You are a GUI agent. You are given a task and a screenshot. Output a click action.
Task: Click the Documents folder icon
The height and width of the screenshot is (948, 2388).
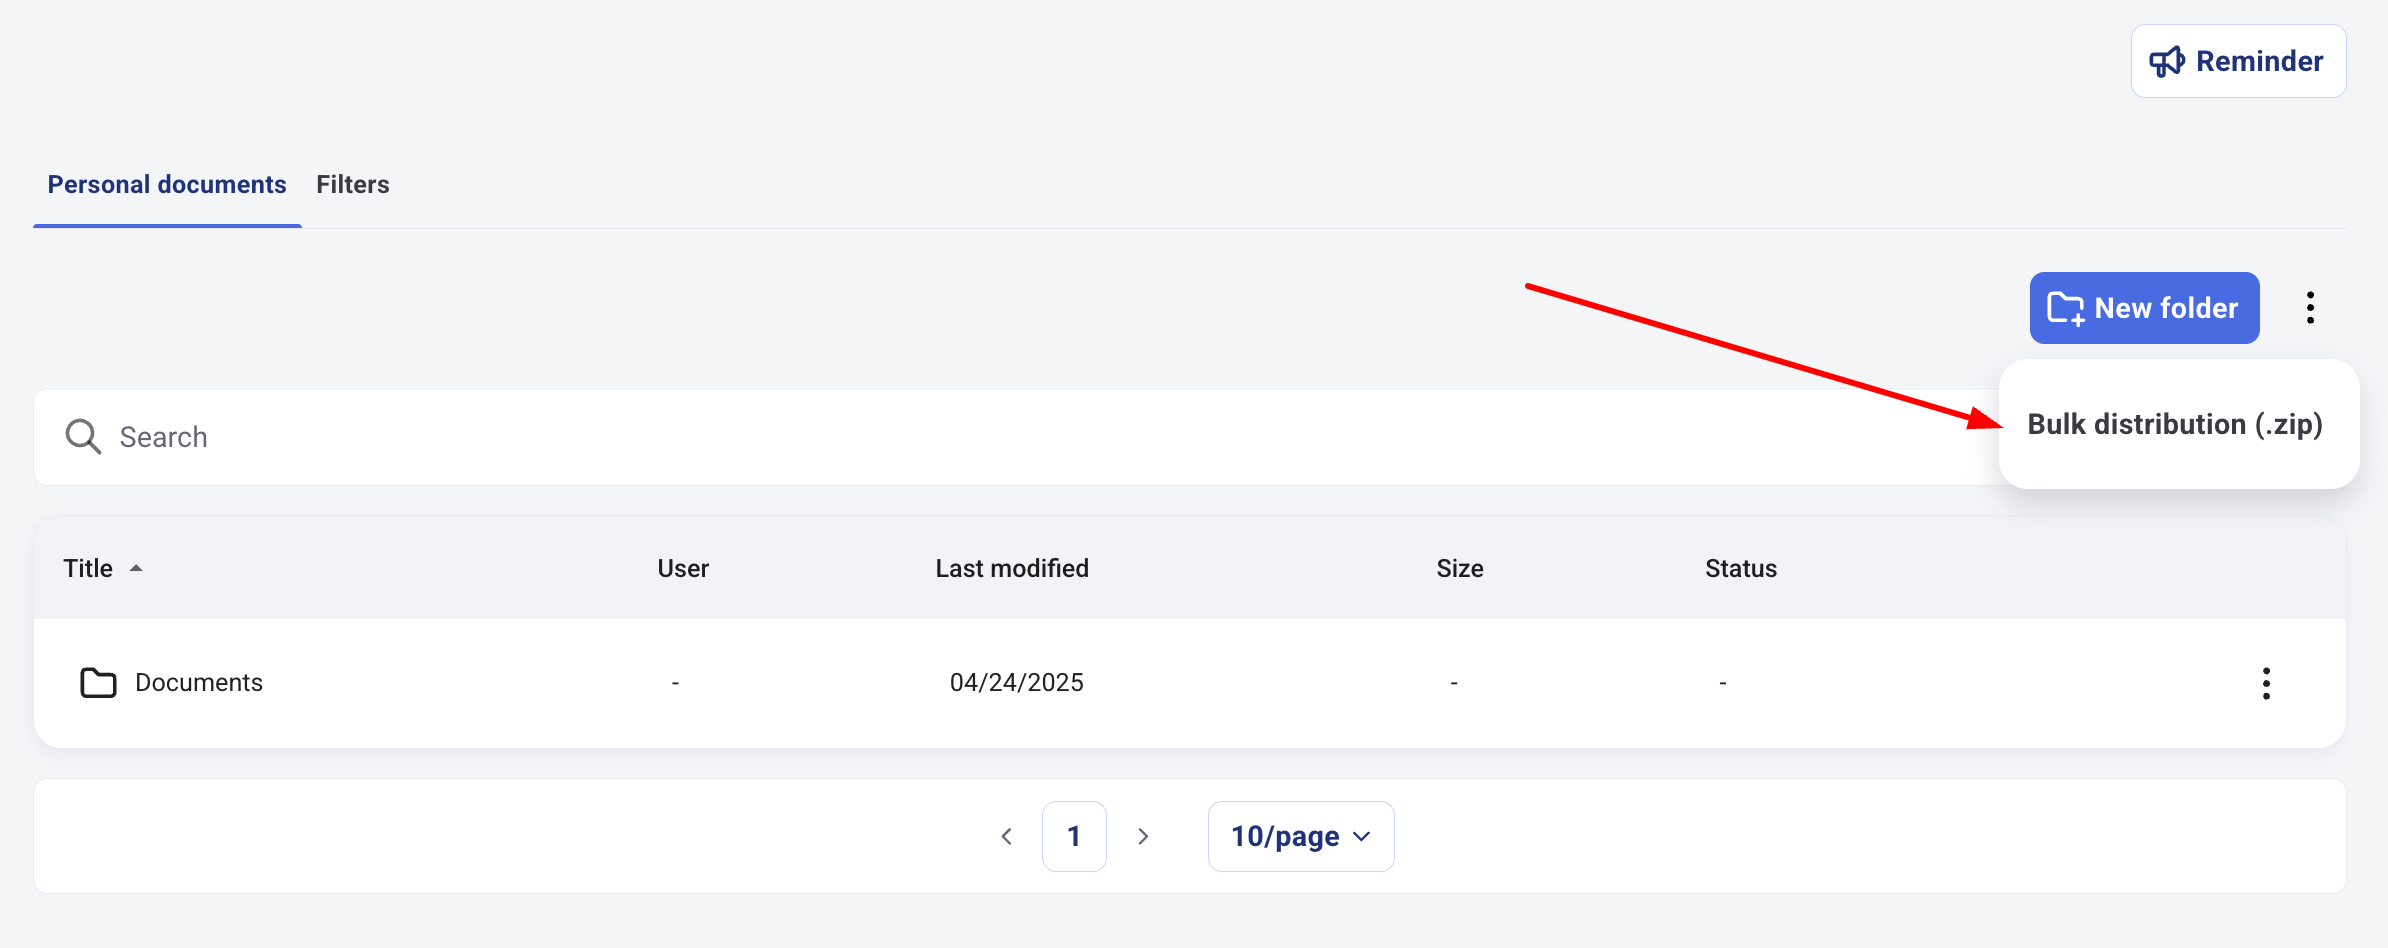(x=98, y=683)
